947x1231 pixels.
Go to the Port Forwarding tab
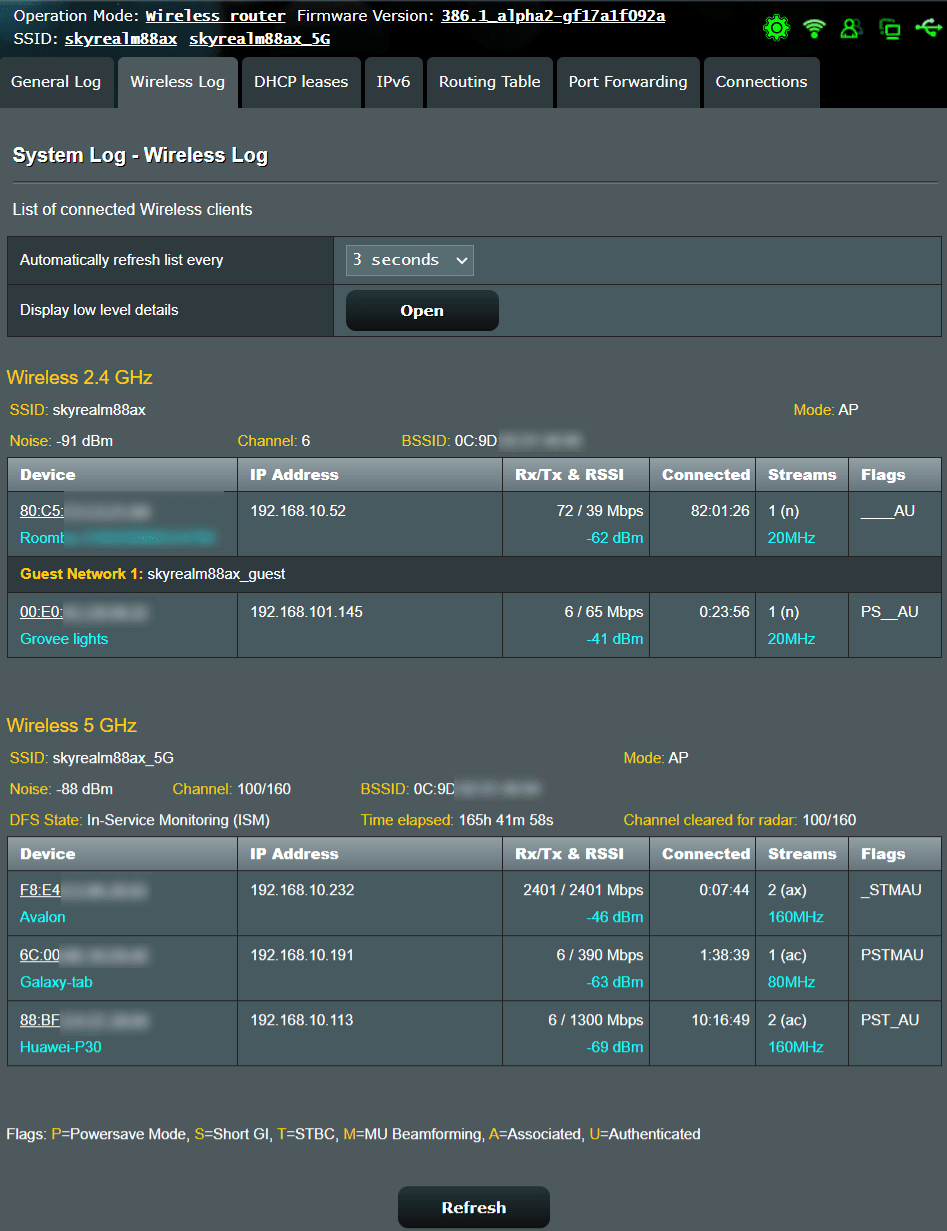[x=627, y=82]
